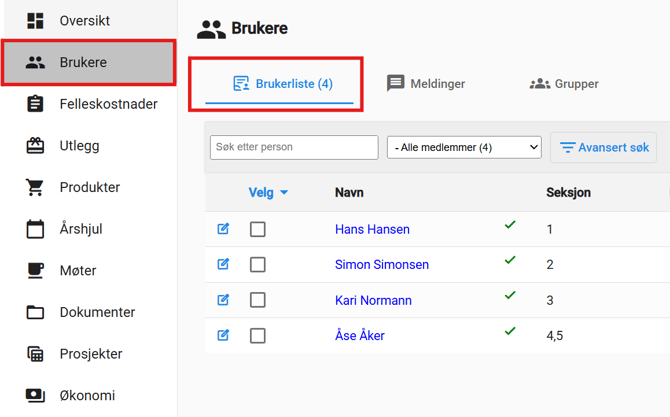Go to Dokumenter in the sidebar
Image resolution: width=670 pixels, height=417 pixels.
(97, 312)
